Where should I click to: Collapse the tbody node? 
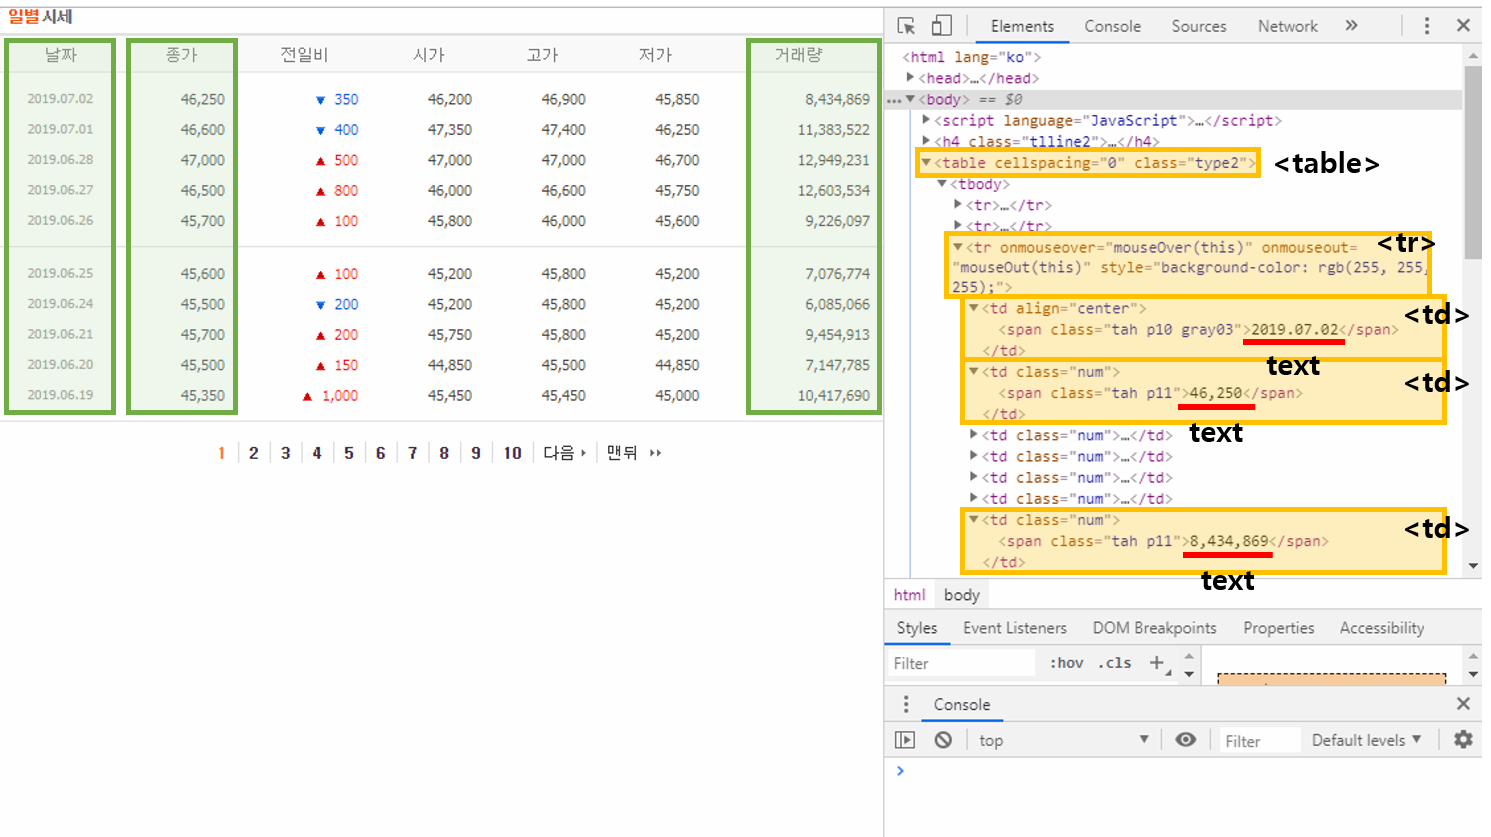[x=942, y=184]
